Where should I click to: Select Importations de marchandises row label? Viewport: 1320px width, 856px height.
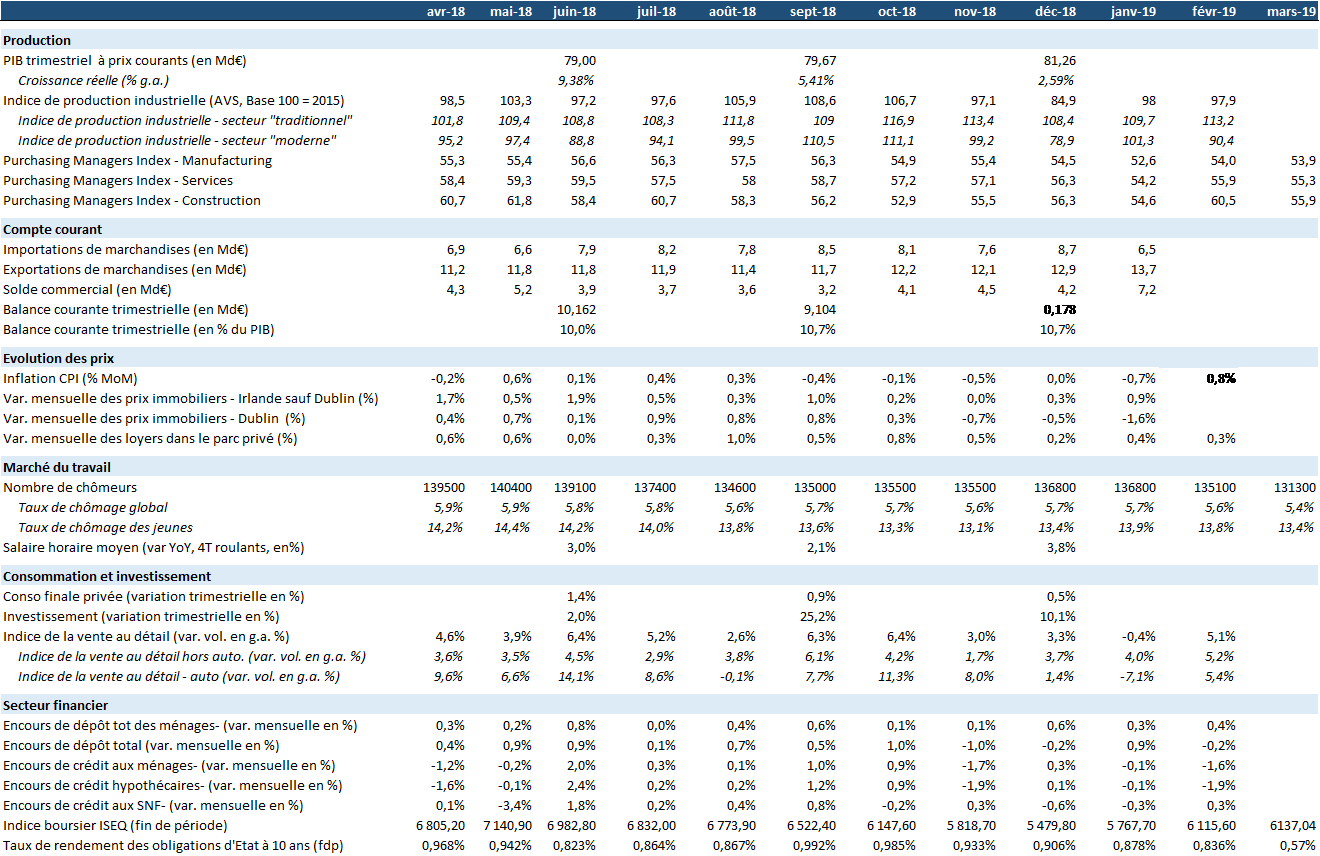[124, 249]
